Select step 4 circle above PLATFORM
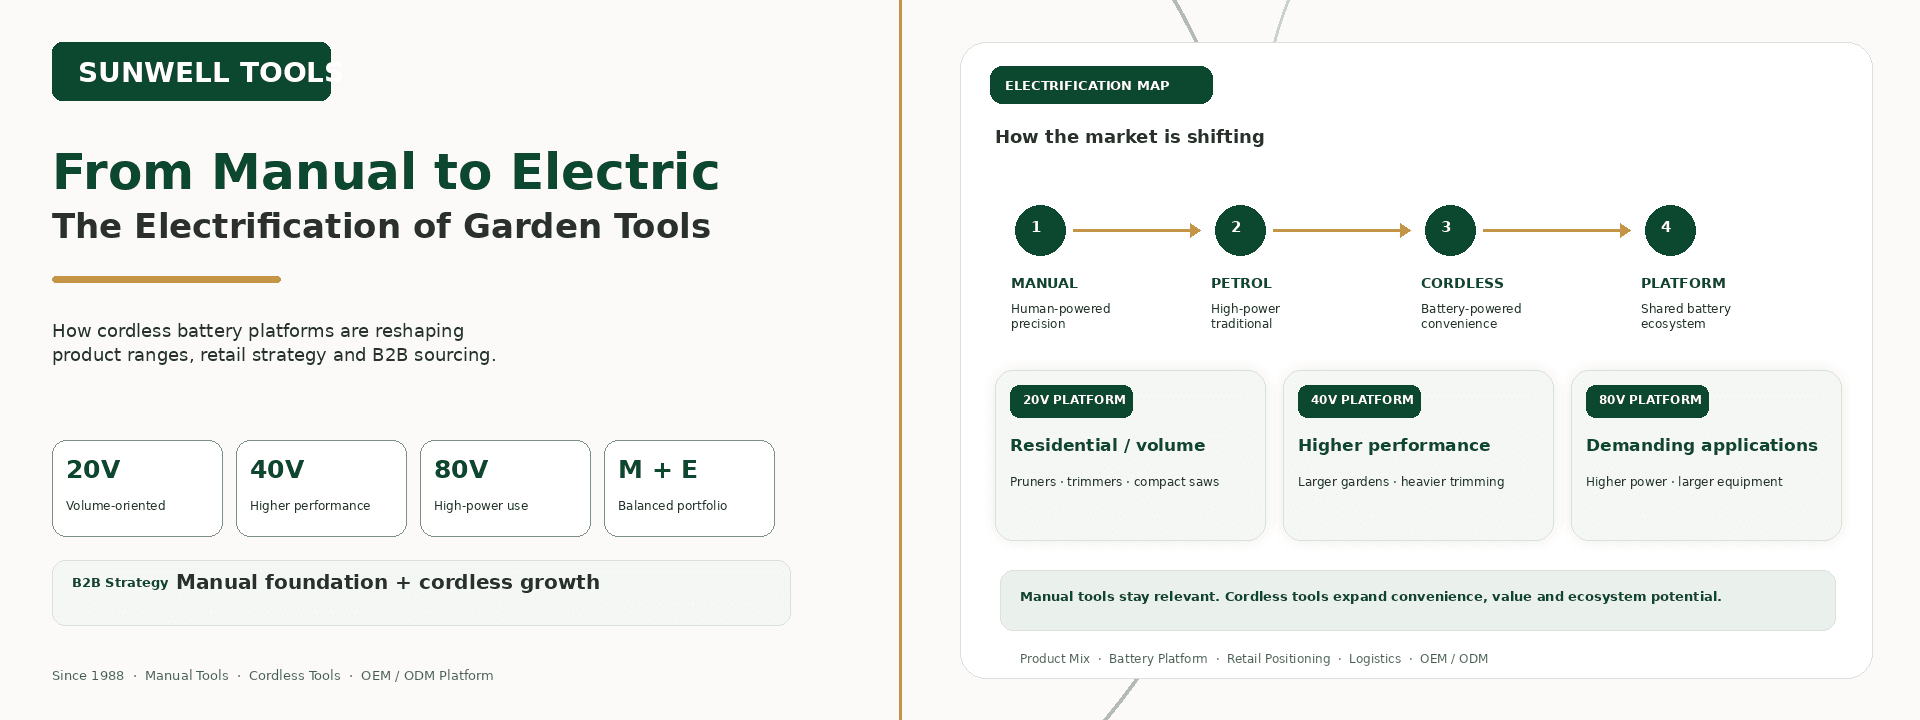This screenshot has width=1920, height=720. point(1670,230)
